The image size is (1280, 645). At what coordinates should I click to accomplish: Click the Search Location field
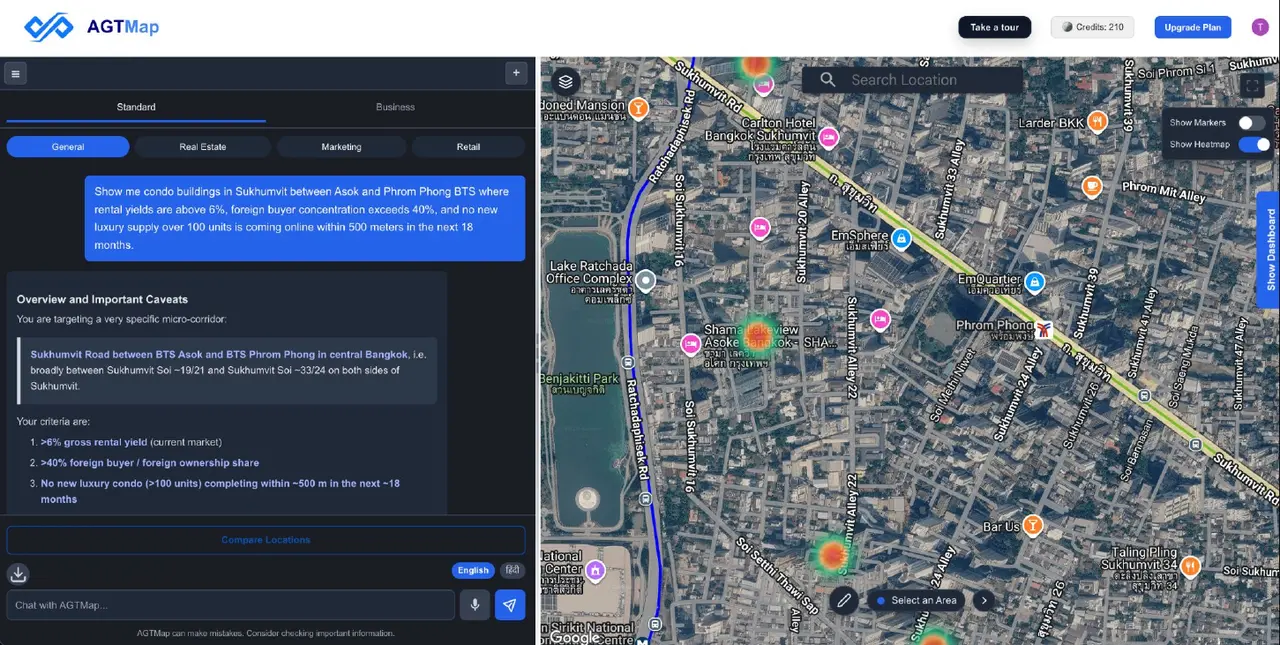(x=912, y=80)
